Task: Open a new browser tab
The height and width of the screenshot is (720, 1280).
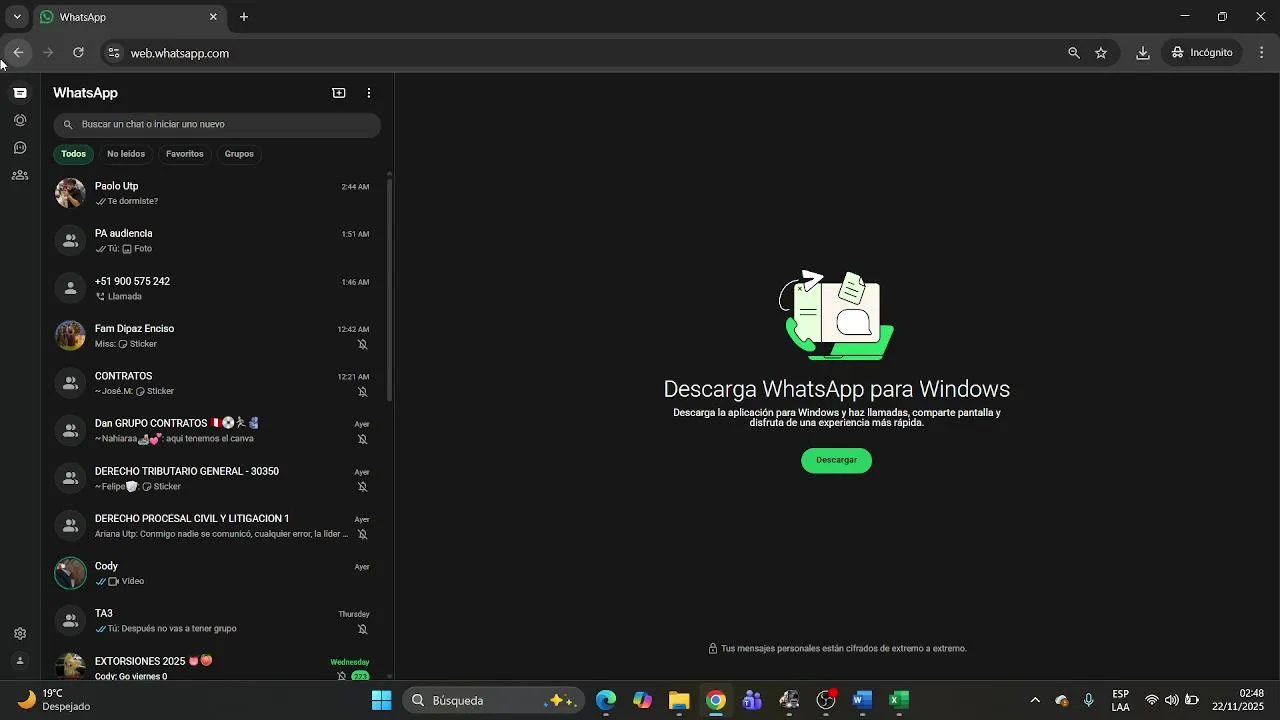Action: pyautogui.click(x=244, y=17)
